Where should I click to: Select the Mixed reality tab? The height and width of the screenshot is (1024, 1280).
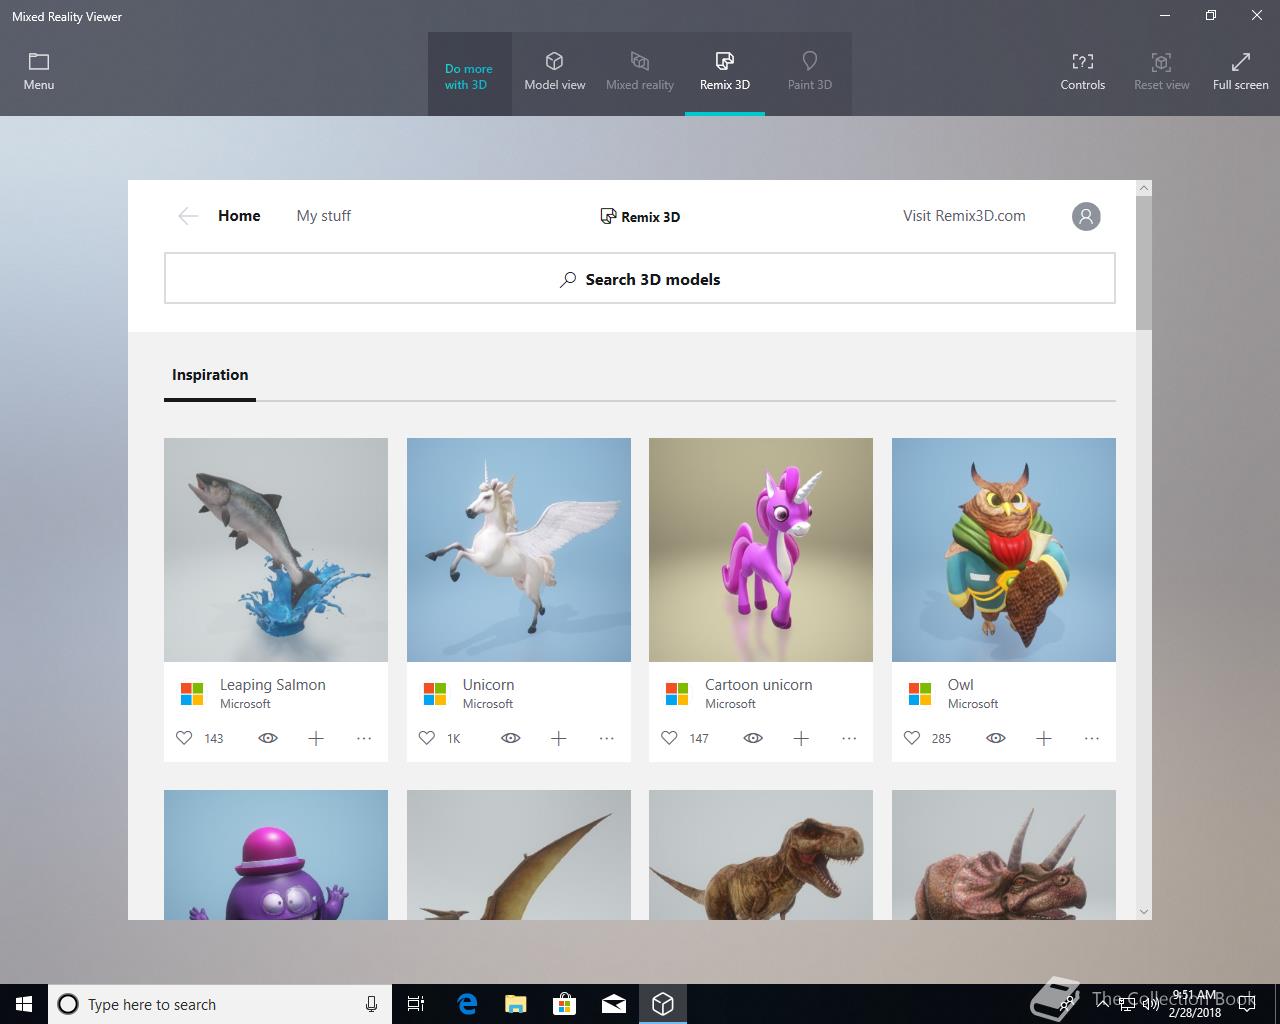pos(639,72)
